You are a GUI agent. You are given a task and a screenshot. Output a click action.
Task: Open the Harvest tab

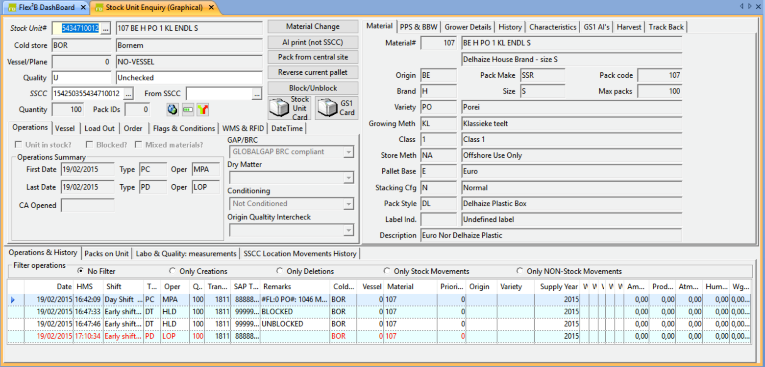point(629,27)
